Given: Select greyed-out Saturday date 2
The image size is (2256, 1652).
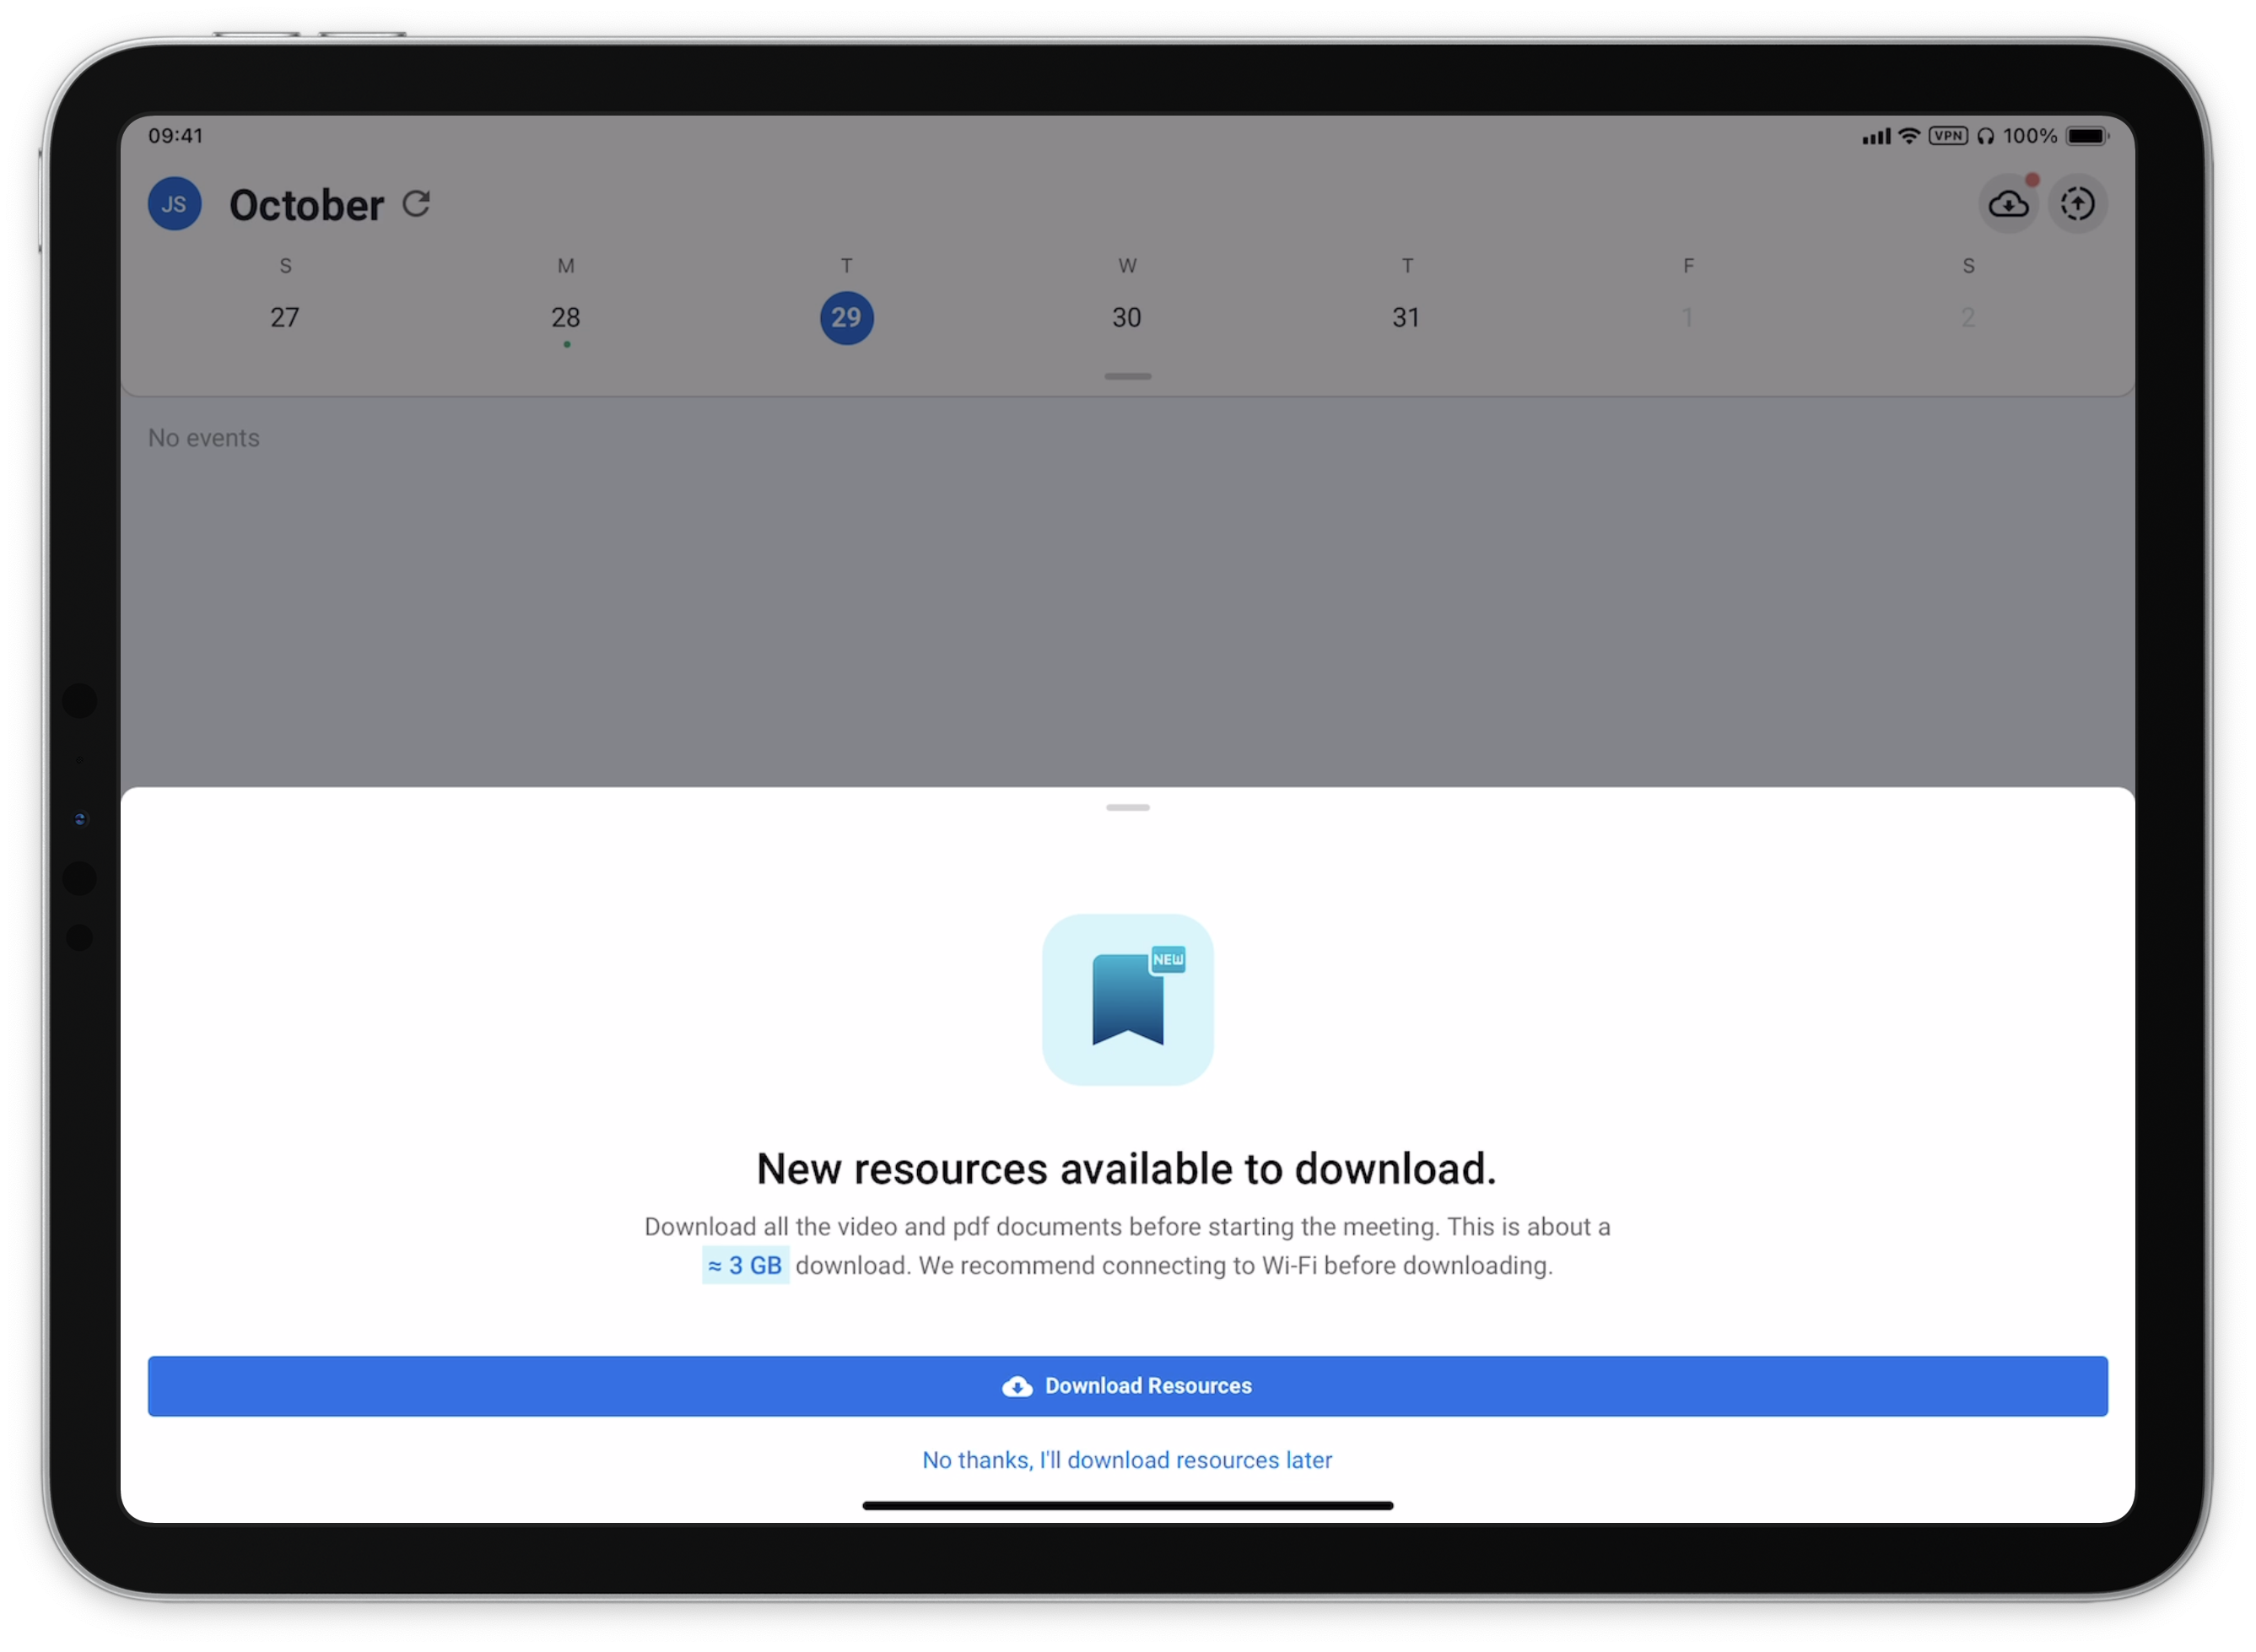Looking at the screenshot, I should 1968,317.
